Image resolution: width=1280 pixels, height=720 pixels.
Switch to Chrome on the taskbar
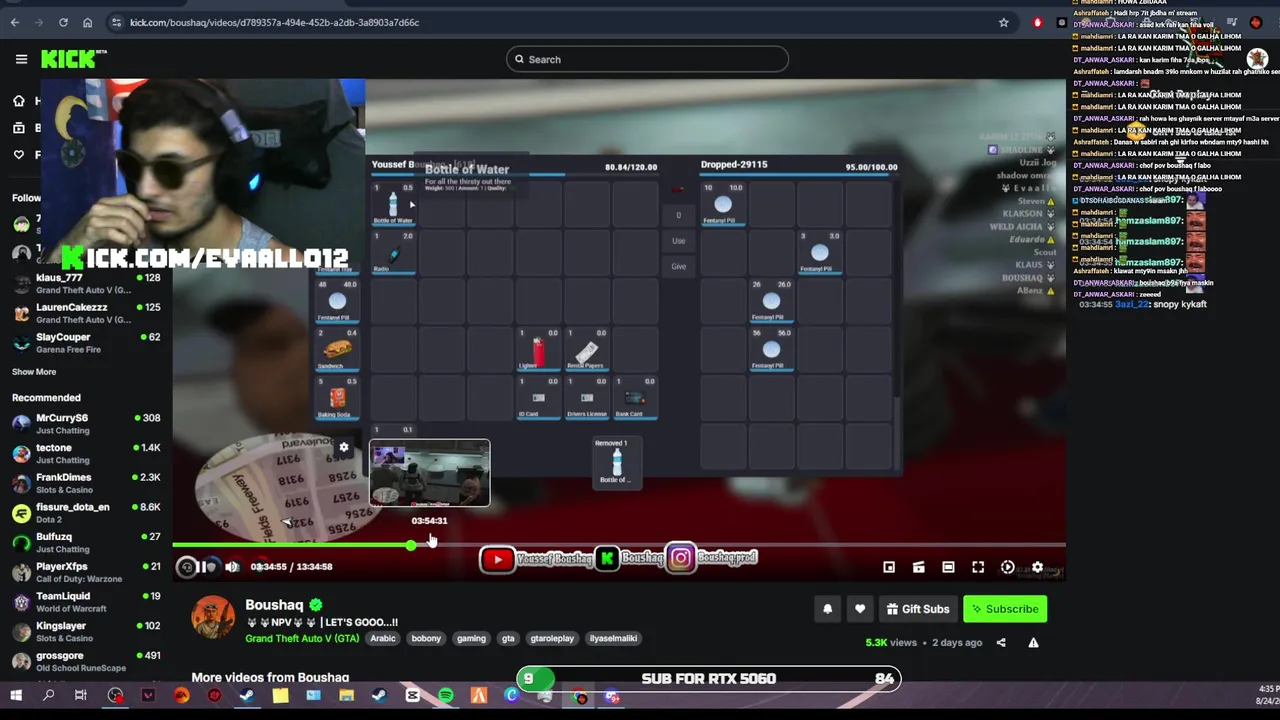579,697
